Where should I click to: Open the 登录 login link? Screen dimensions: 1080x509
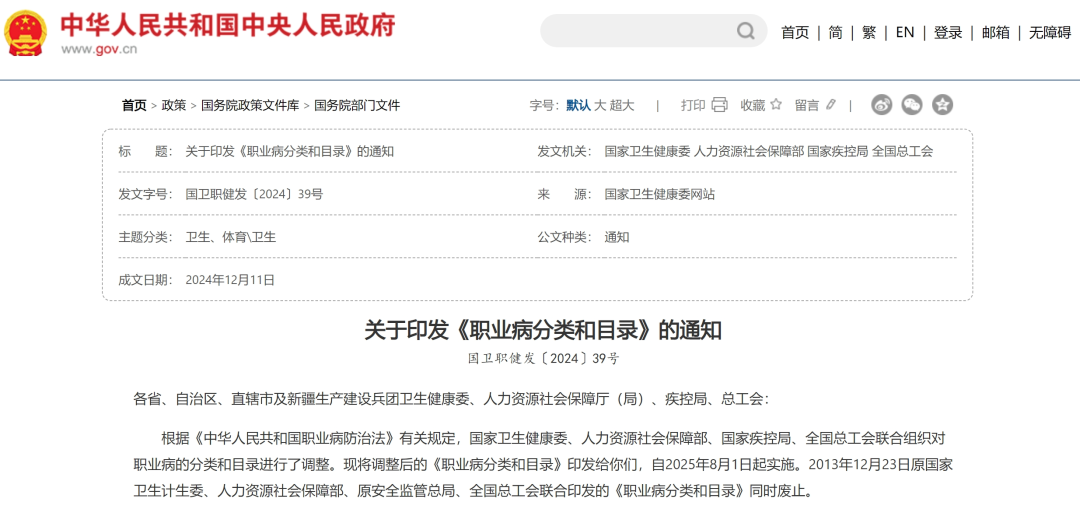[948, 32]
